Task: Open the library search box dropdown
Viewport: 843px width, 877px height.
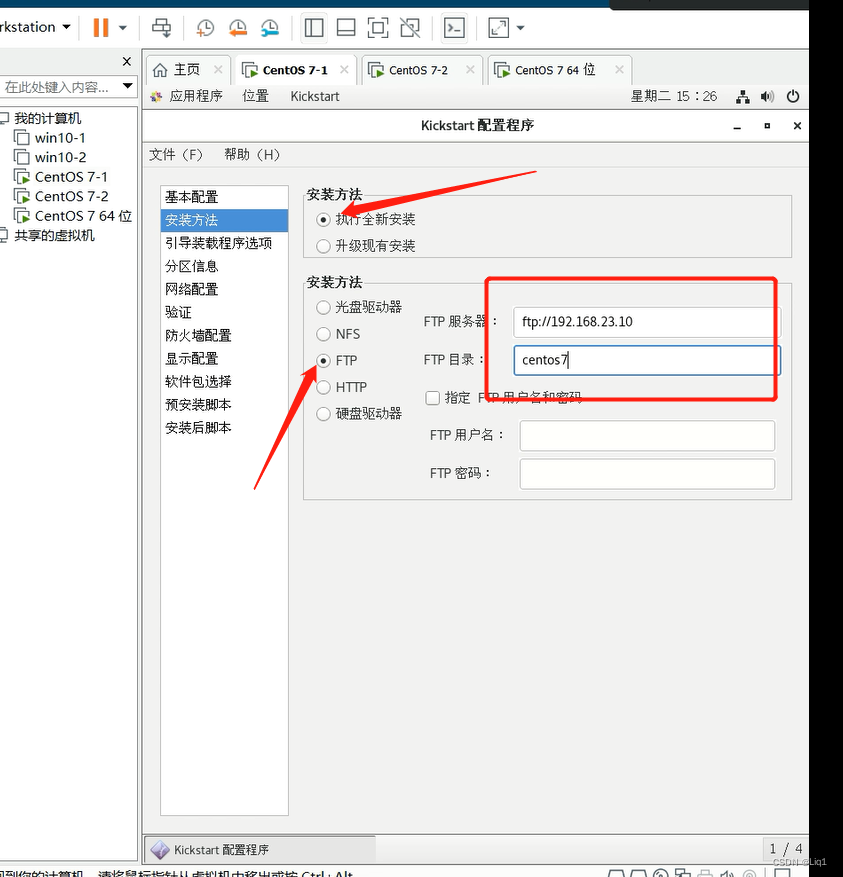Action: click(x=126, y=86)
